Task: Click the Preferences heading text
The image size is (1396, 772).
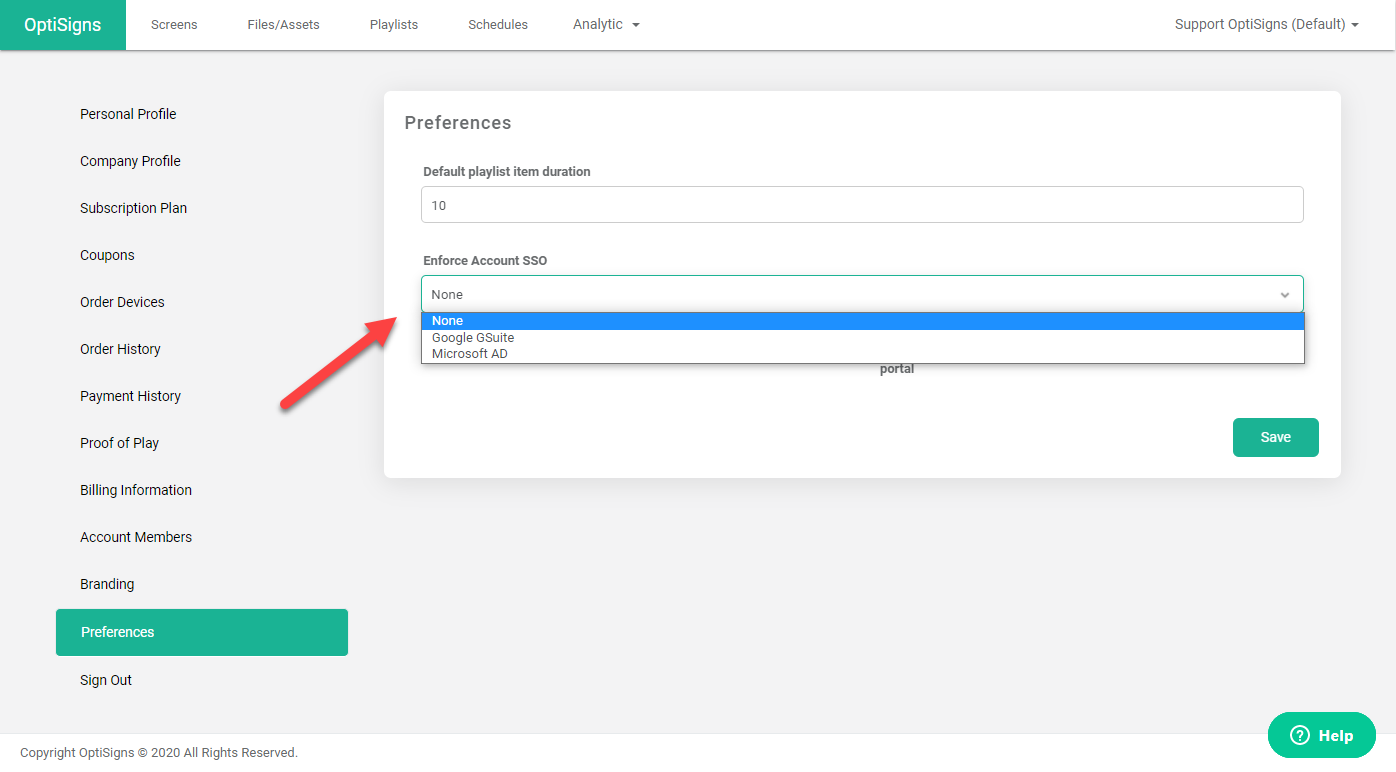Action: (x=458, y=123)
